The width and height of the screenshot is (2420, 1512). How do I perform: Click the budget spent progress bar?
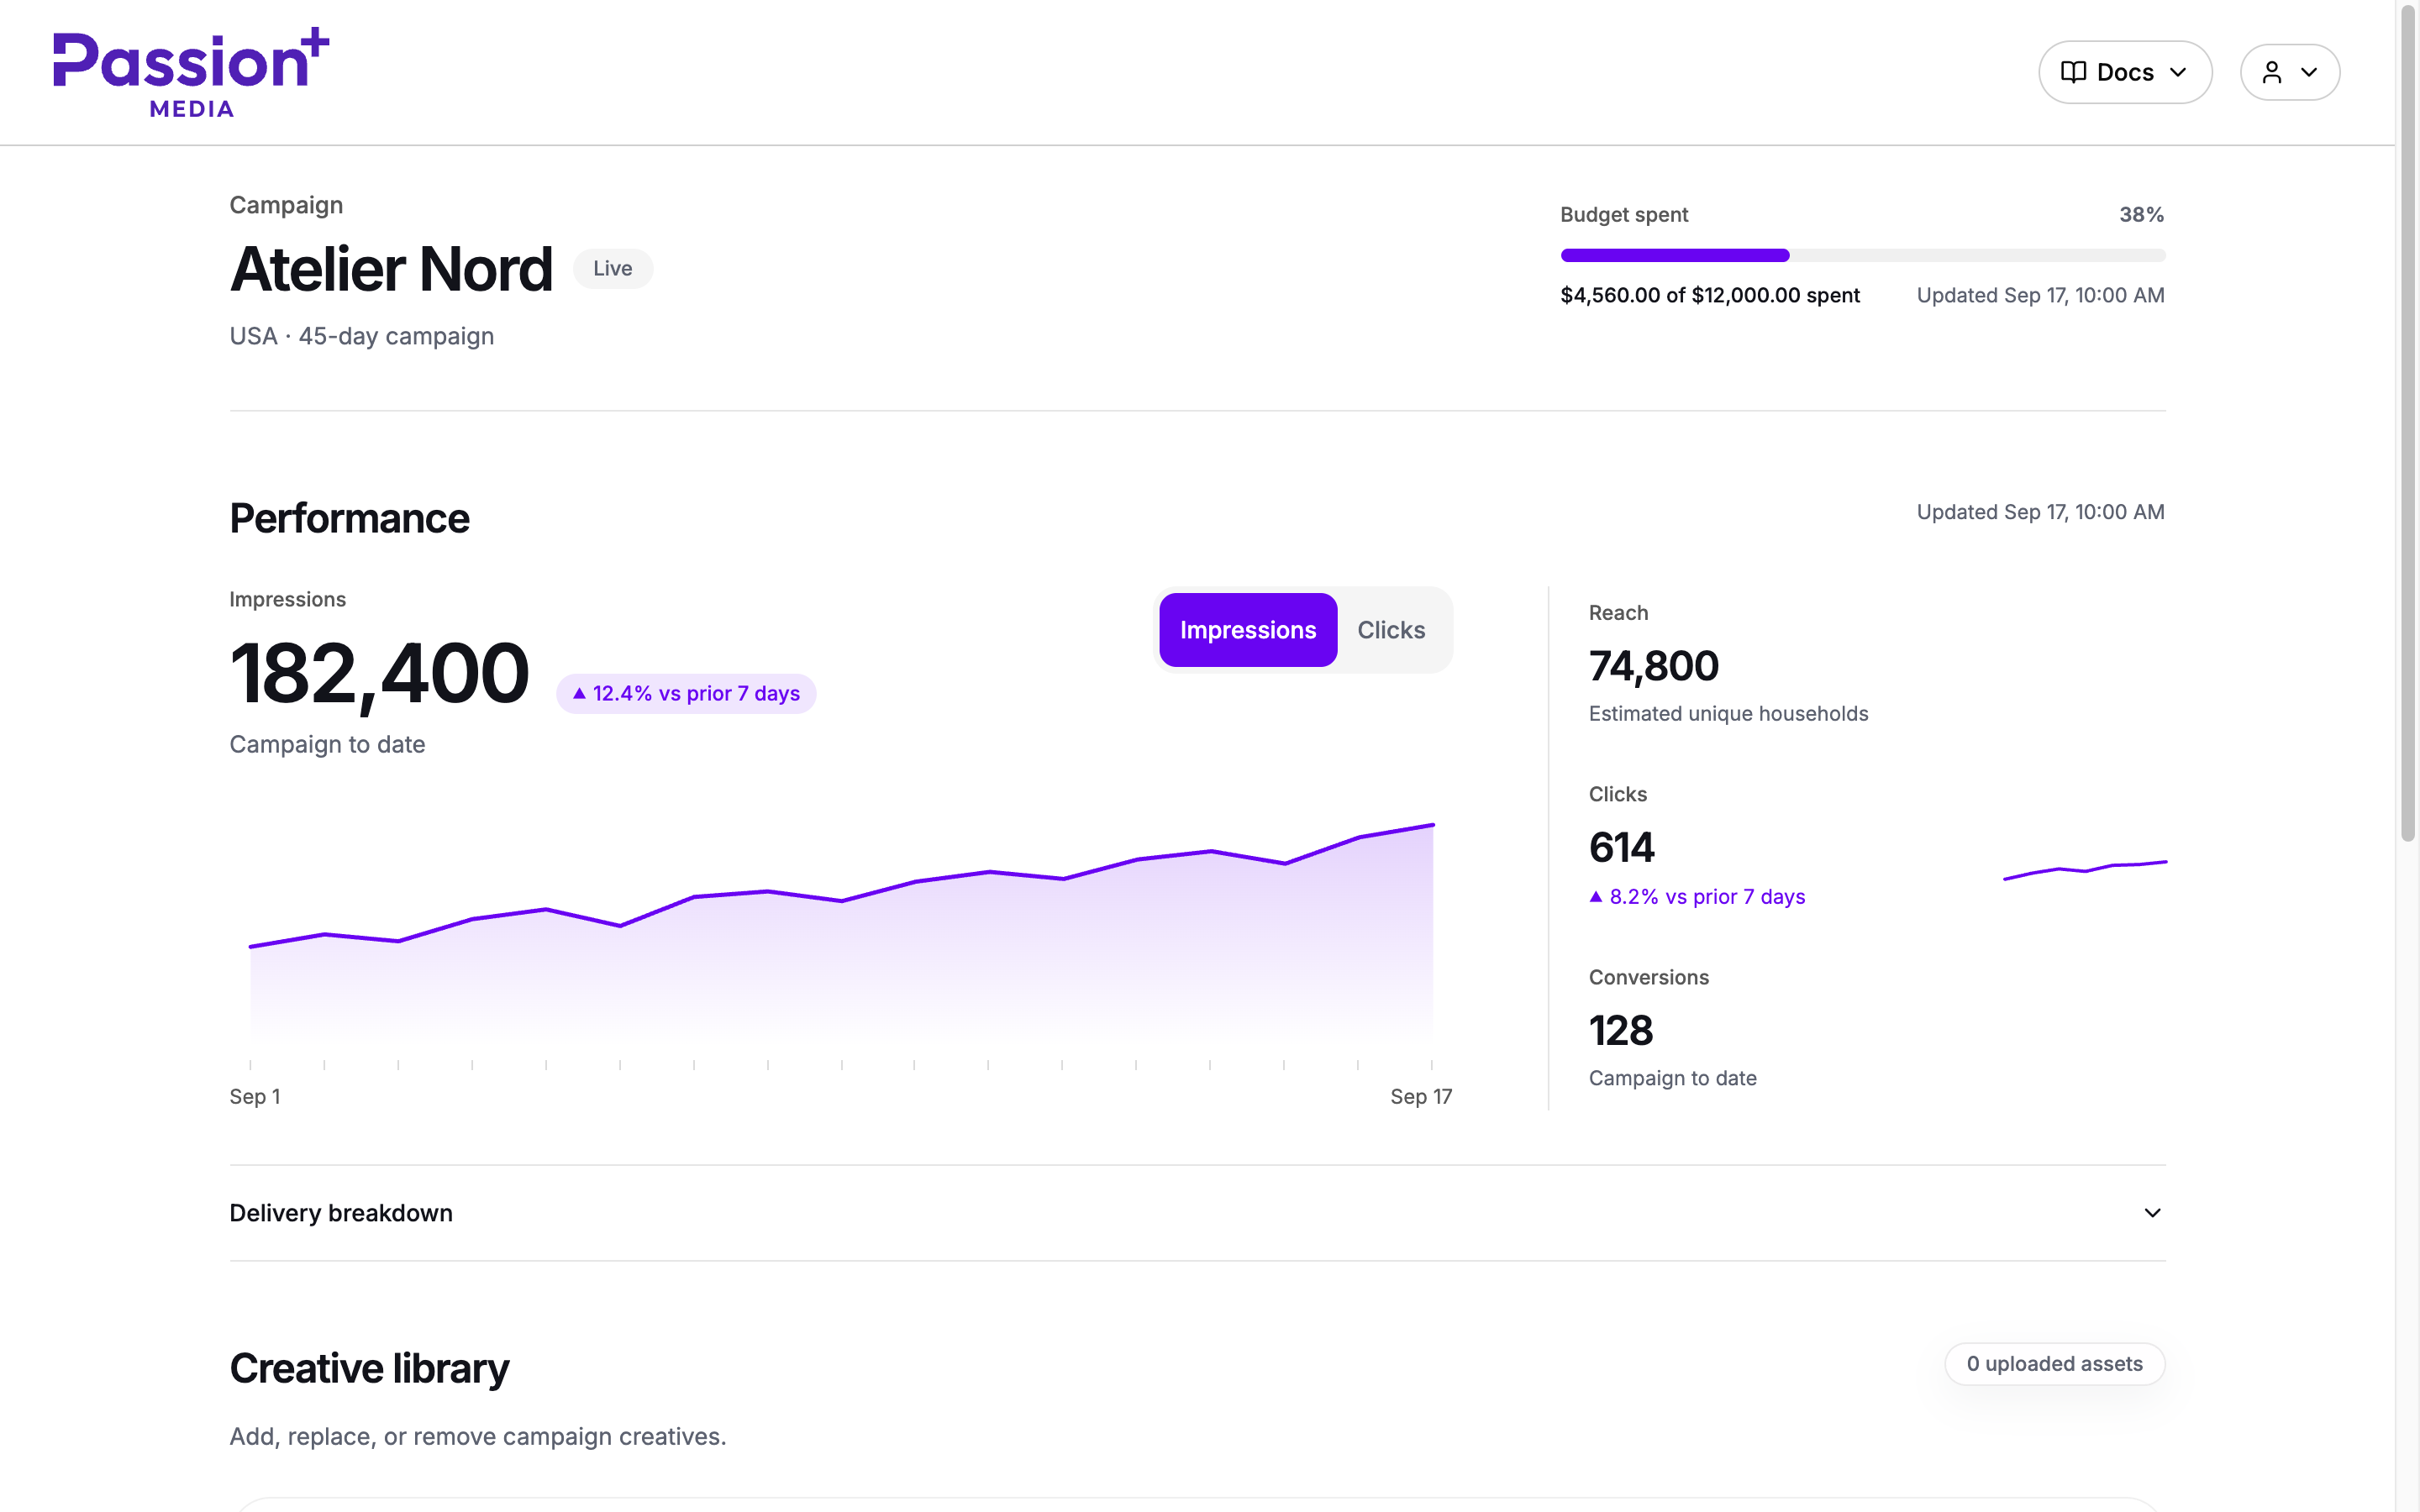1863,255
